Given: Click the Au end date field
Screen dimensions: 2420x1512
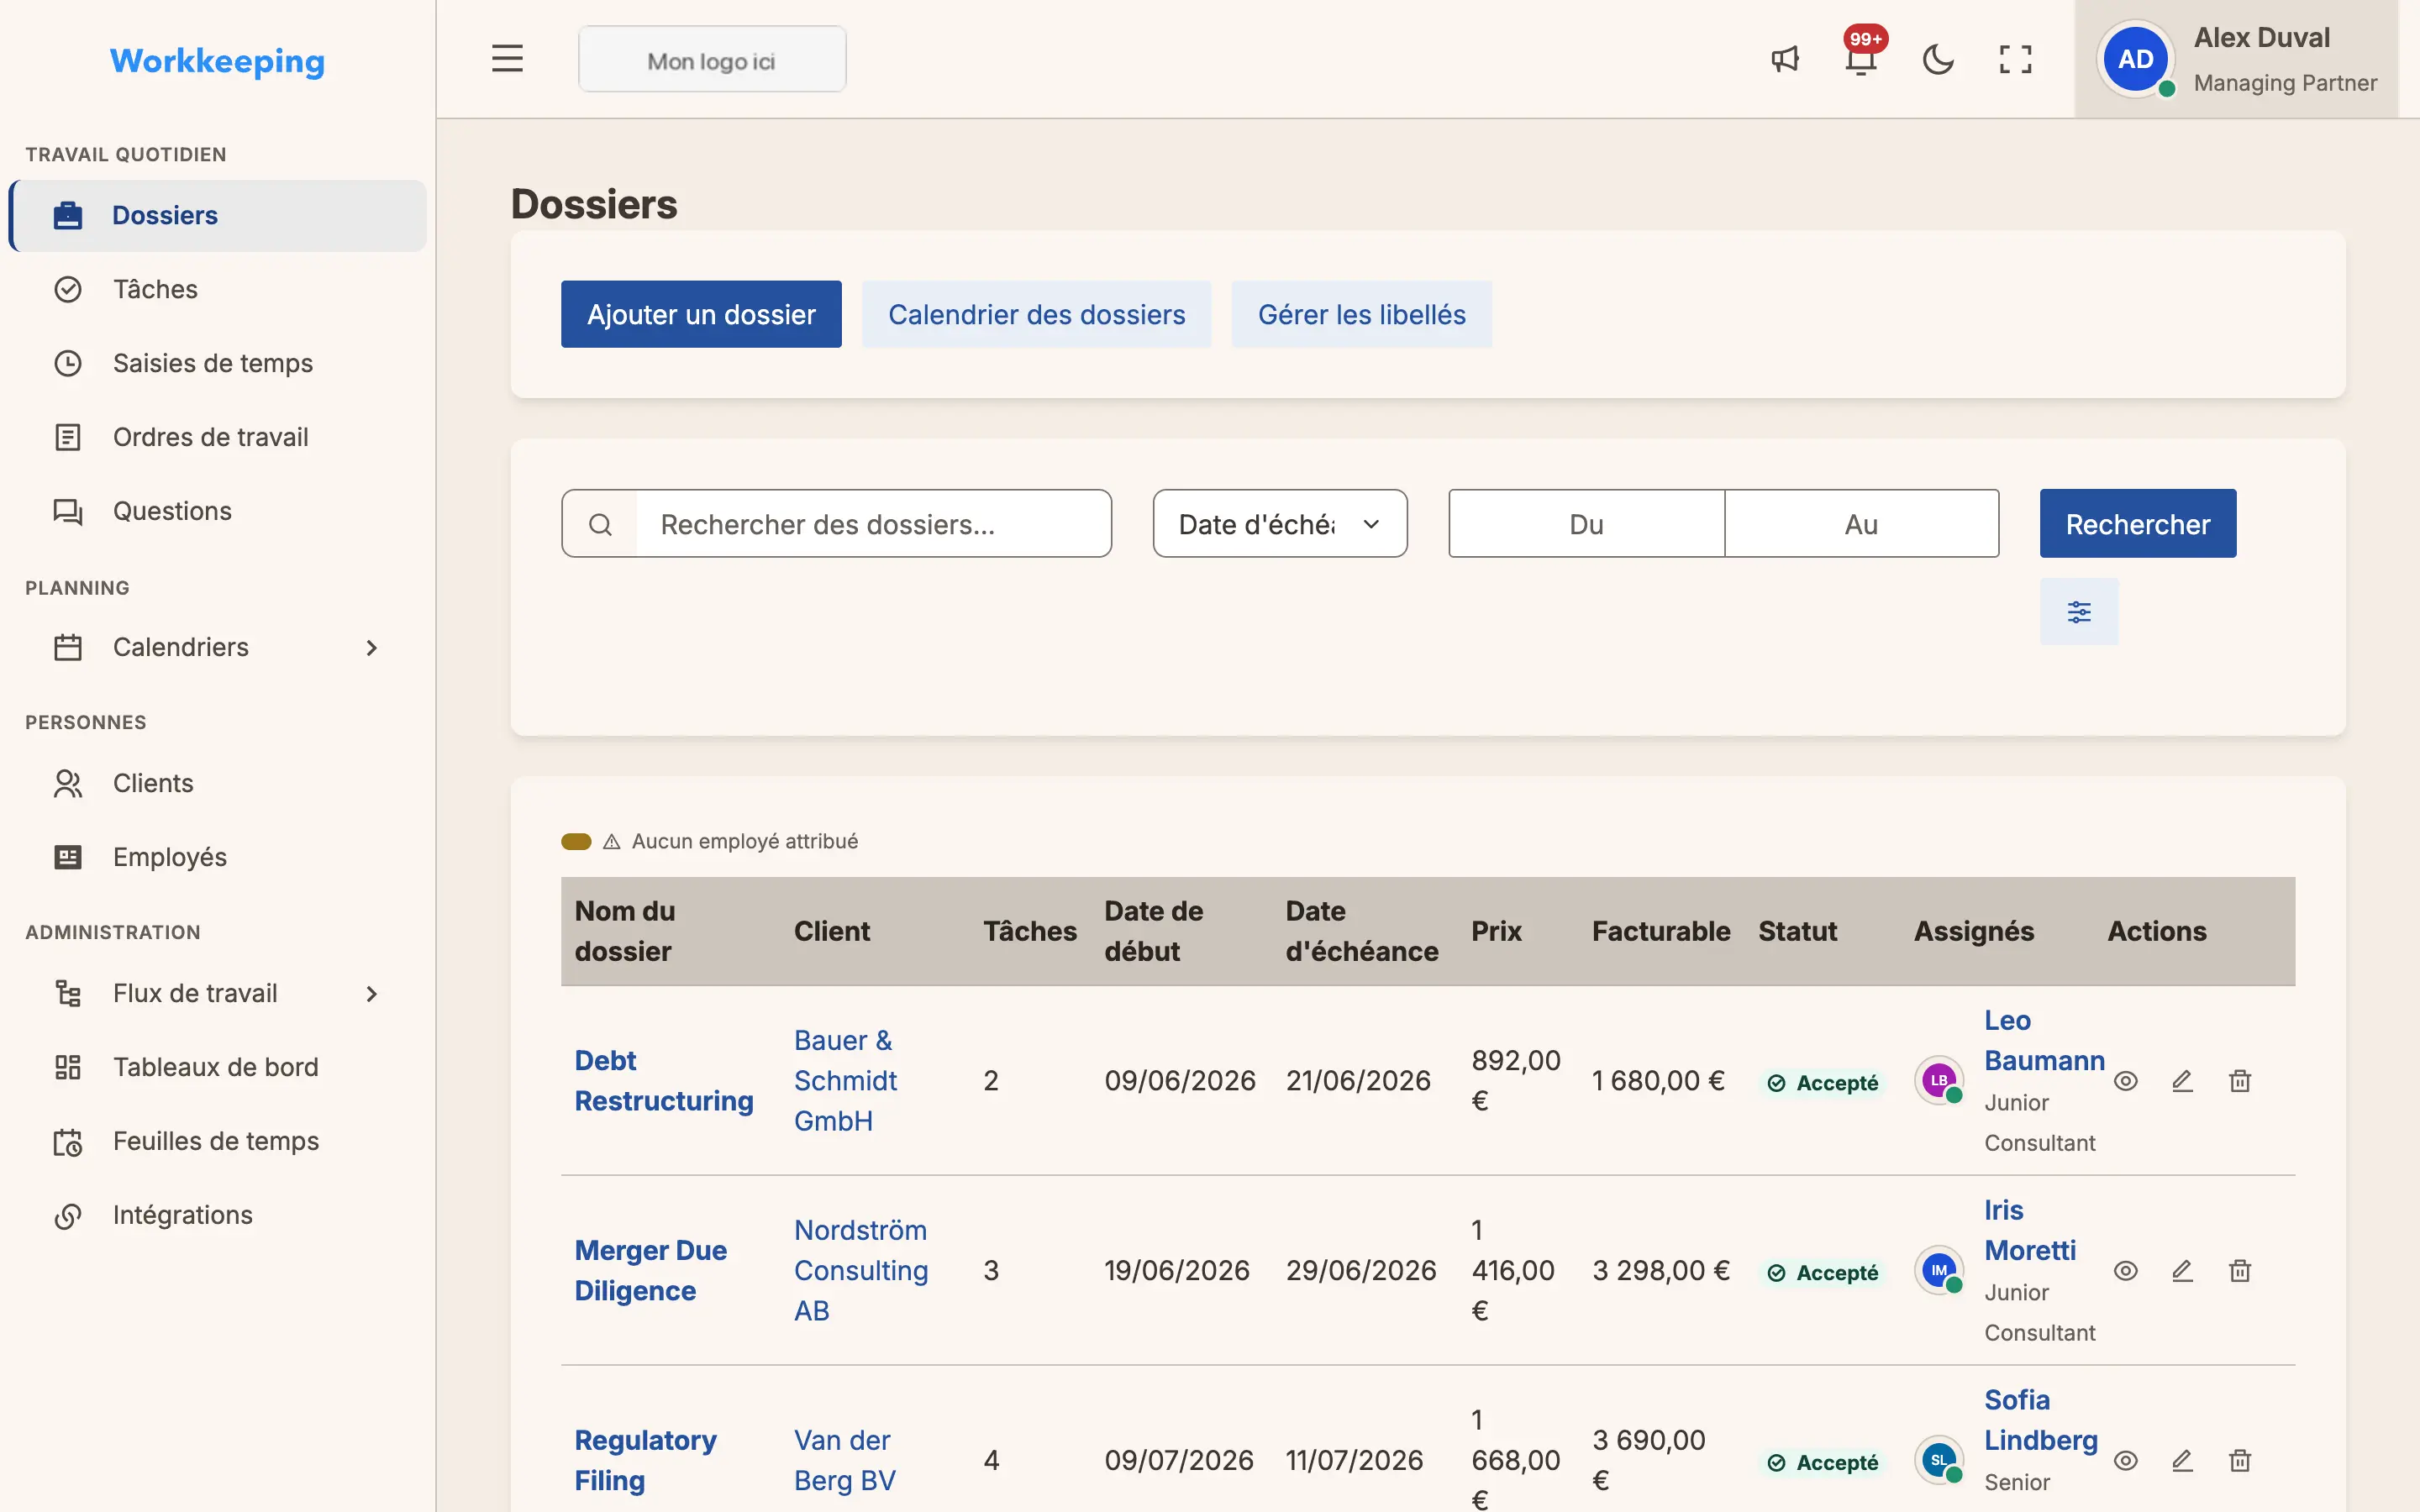Looking at the screenshot, I should pos(1861,523).
